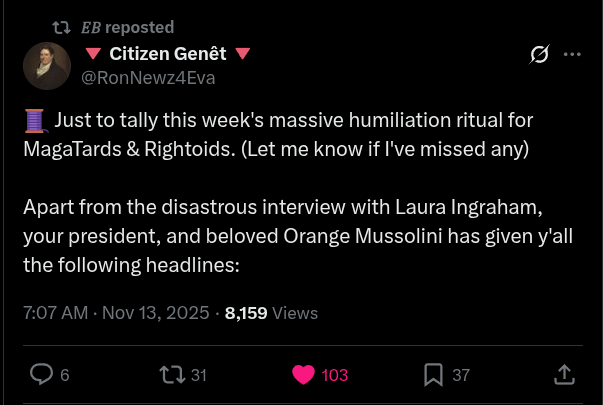Click the thread spool emoji in tweet
Viewport: 603px width, 405px height.
click(x=34, y=121)
